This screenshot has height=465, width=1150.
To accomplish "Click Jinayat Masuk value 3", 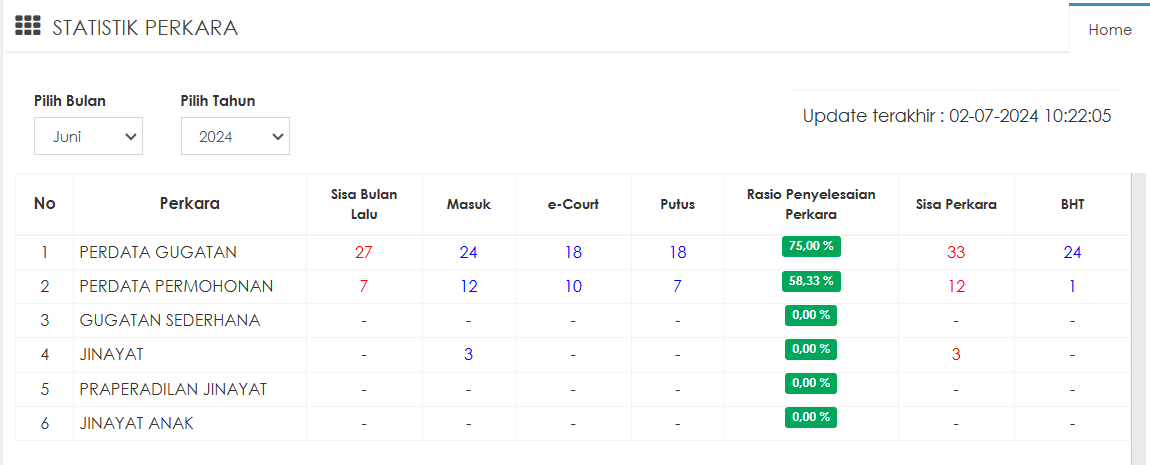I will tap(468, 355).
